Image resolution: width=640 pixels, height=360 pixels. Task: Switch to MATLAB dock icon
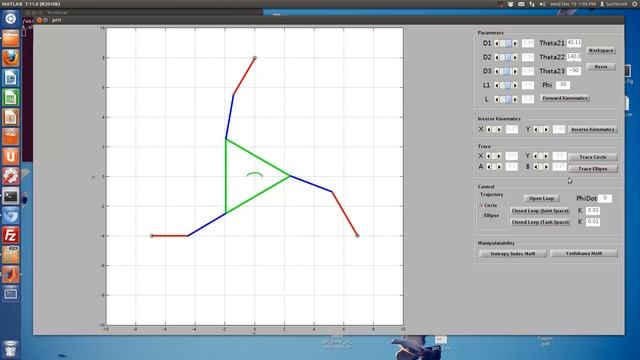point(11,275)
